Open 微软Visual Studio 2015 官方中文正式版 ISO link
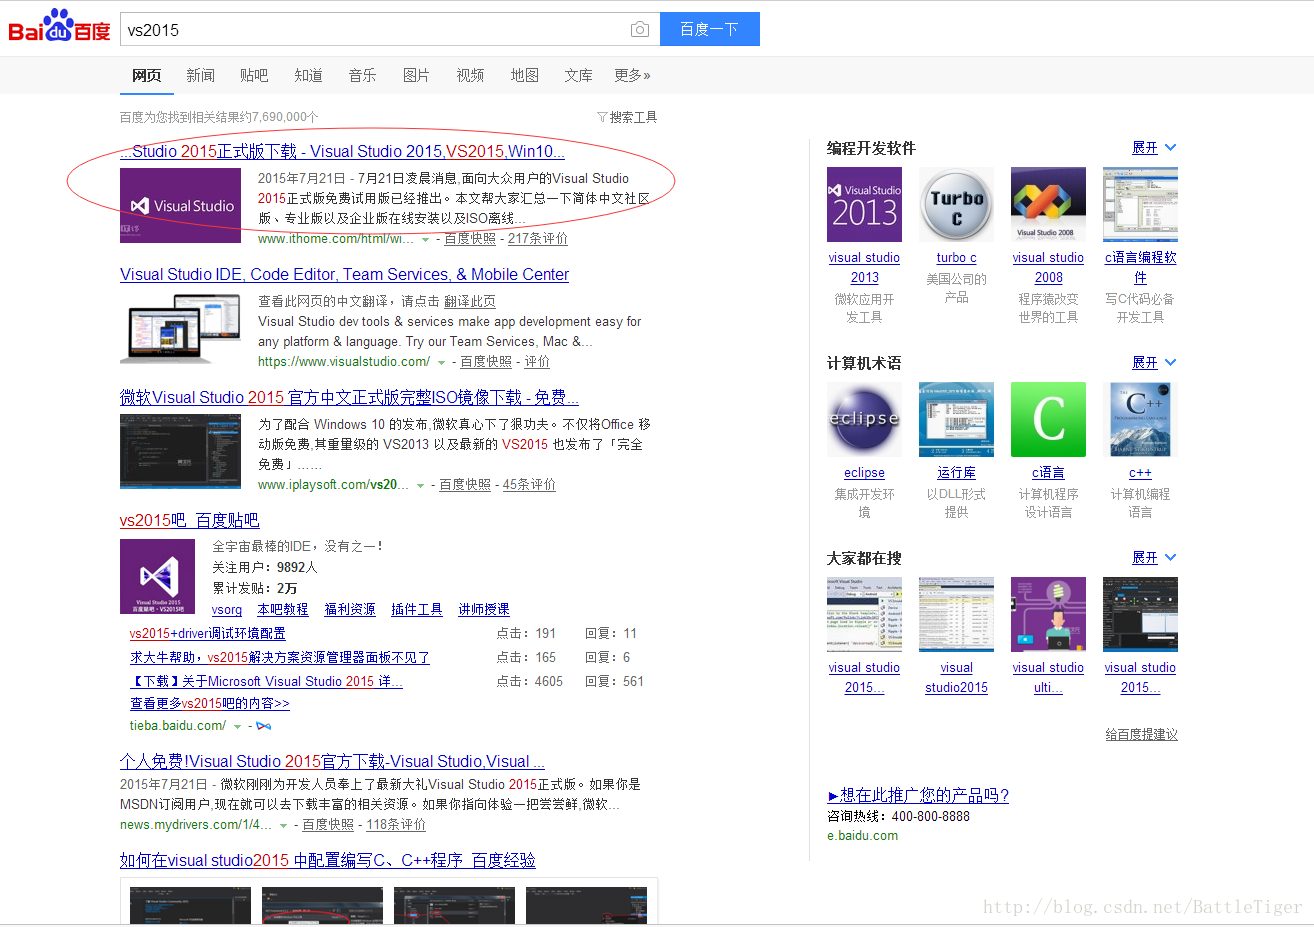Image resolution: width=1314 pixels, height=927 pixels. (x=349, y=398)
